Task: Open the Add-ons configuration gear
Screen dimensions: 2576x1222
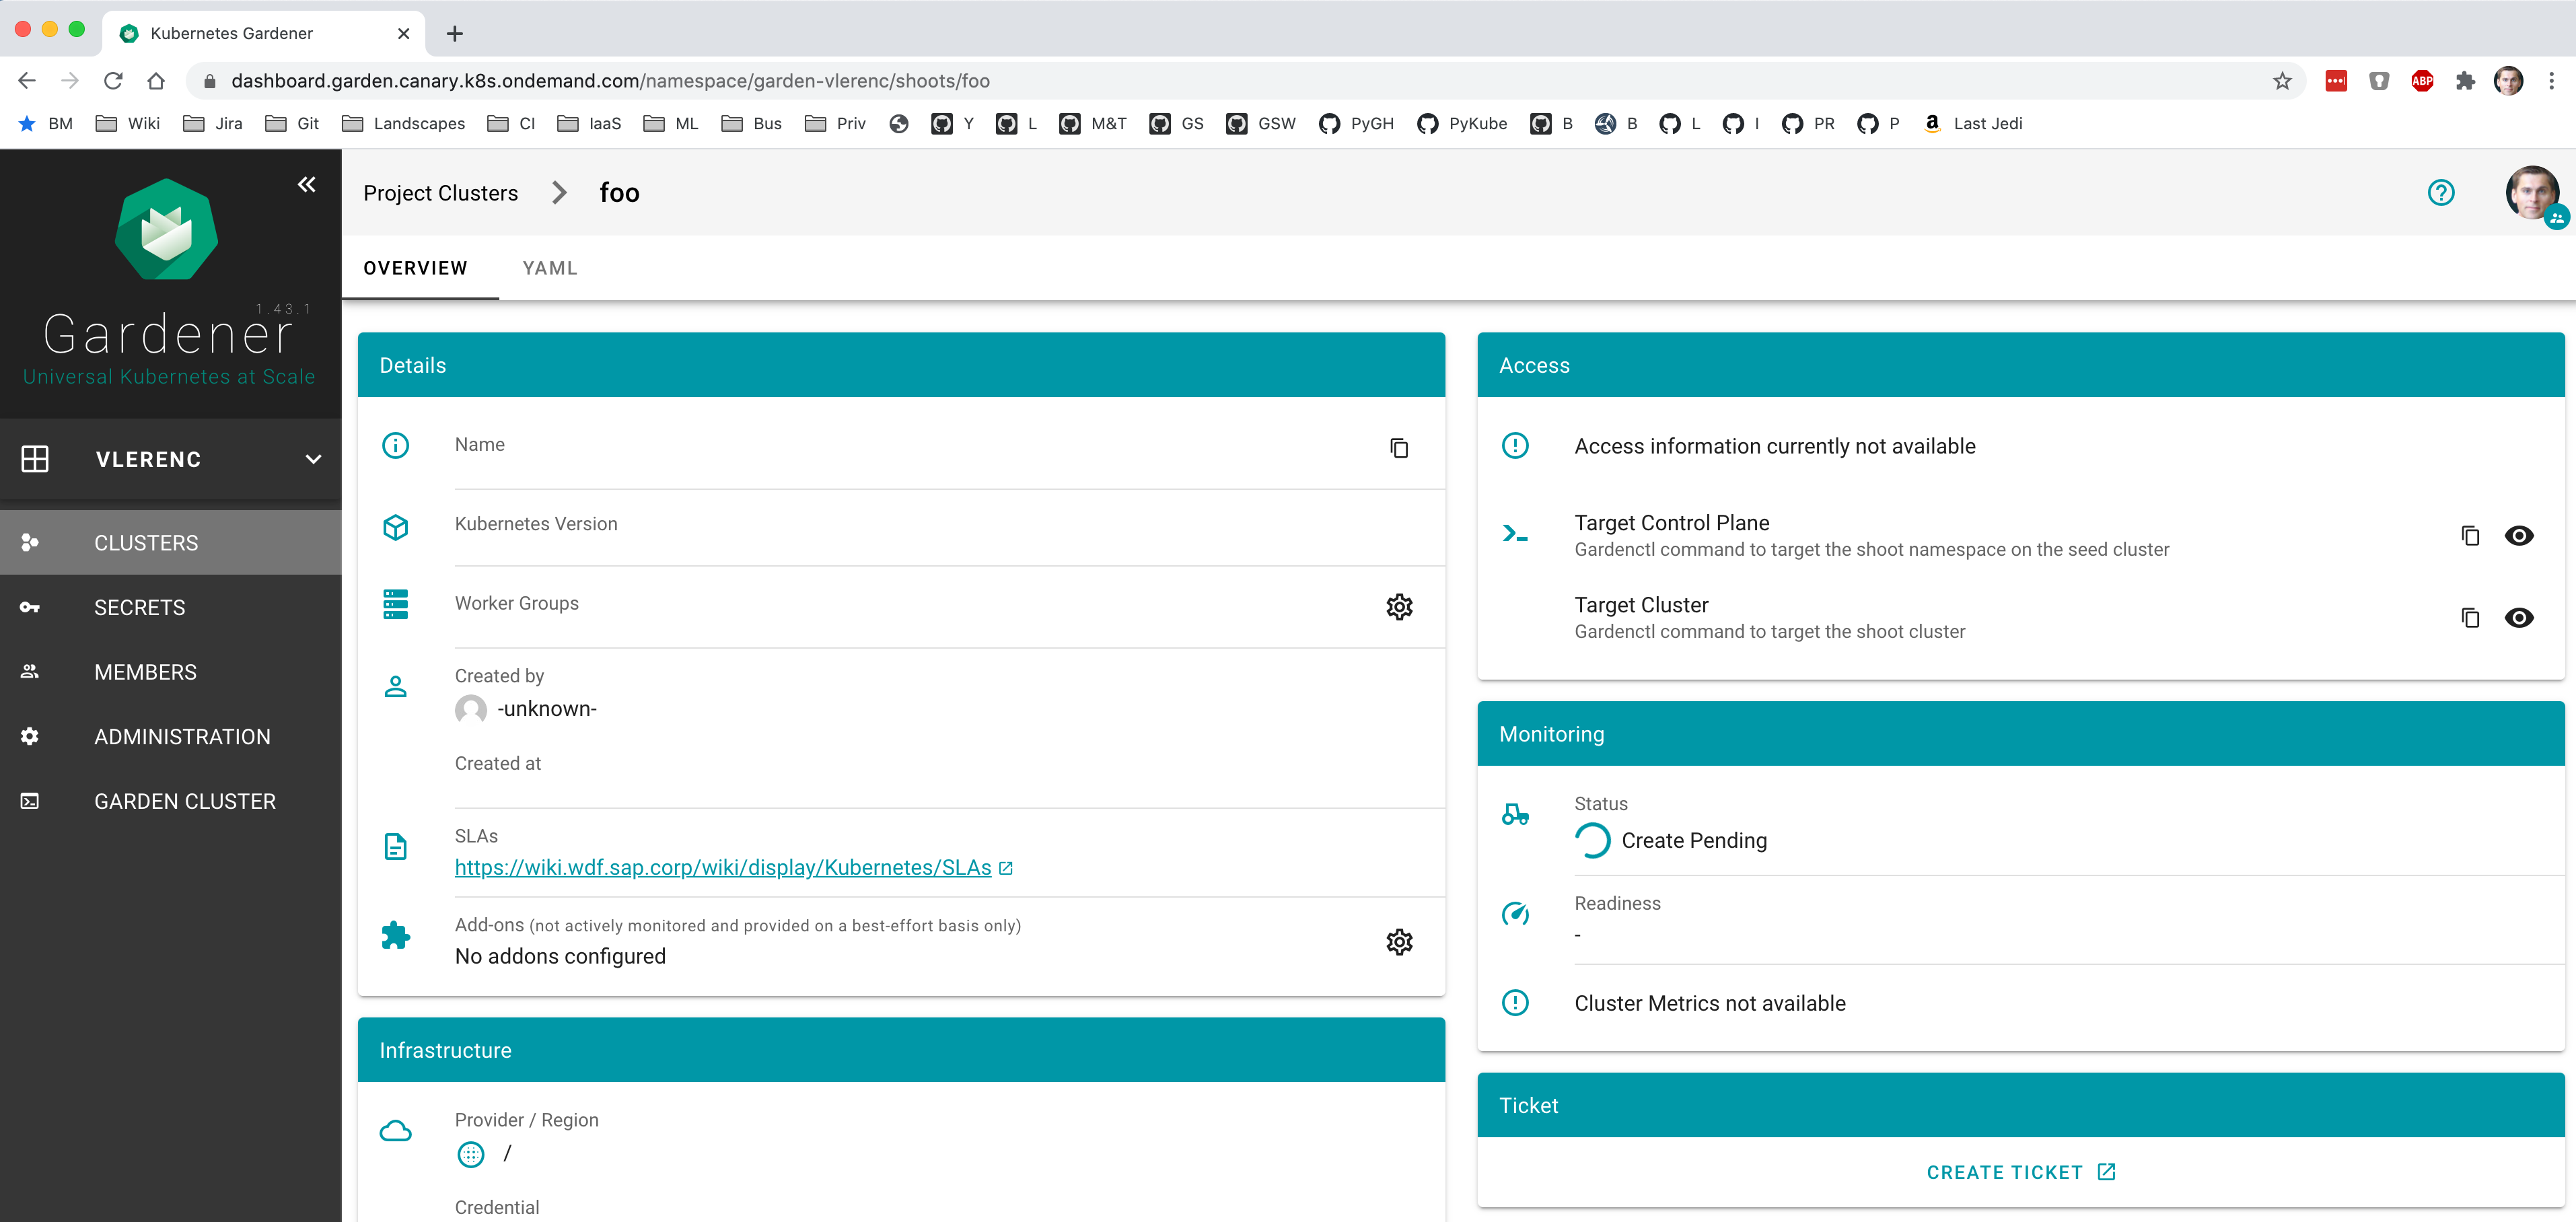Action: click(1399, 941)
